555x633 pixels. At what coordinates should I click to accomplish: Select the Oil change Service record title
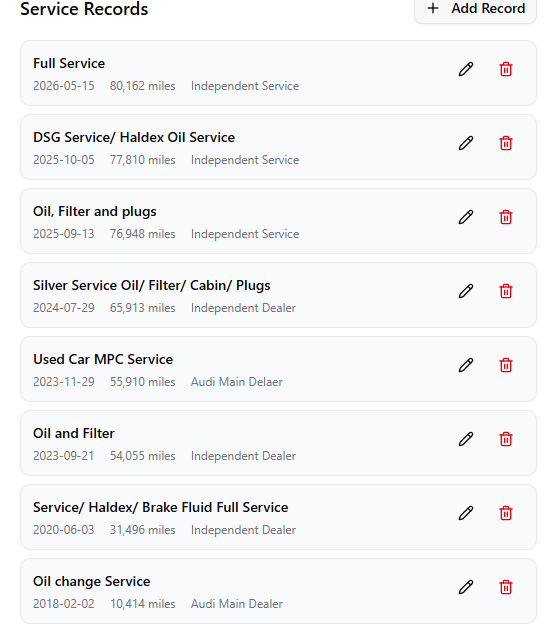tap(92, 581)
